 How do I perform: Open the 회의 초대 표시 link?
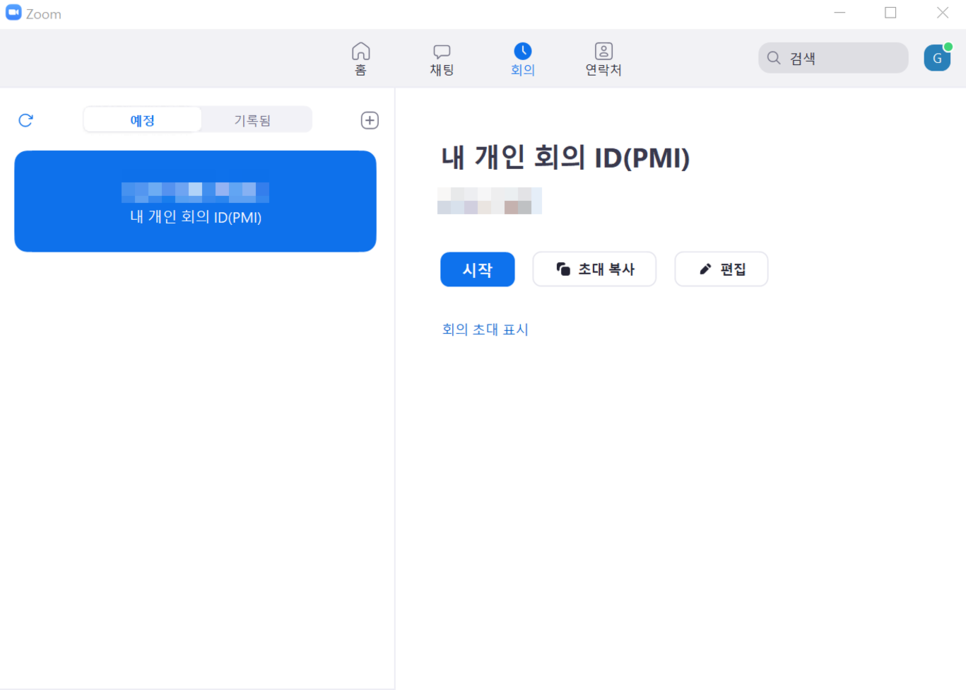coord(485,330)
